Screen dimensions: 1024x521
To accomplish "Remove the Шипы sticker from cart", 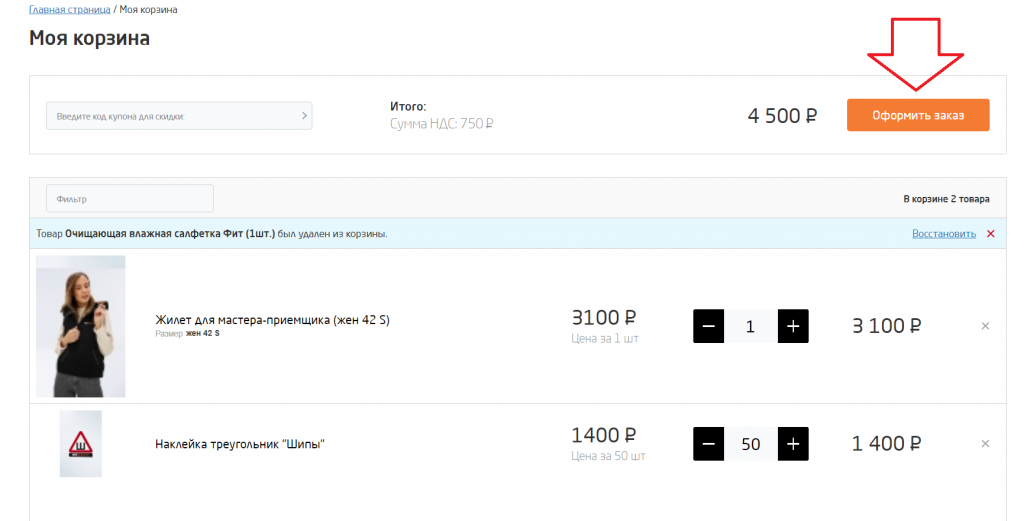I will 985,444.
